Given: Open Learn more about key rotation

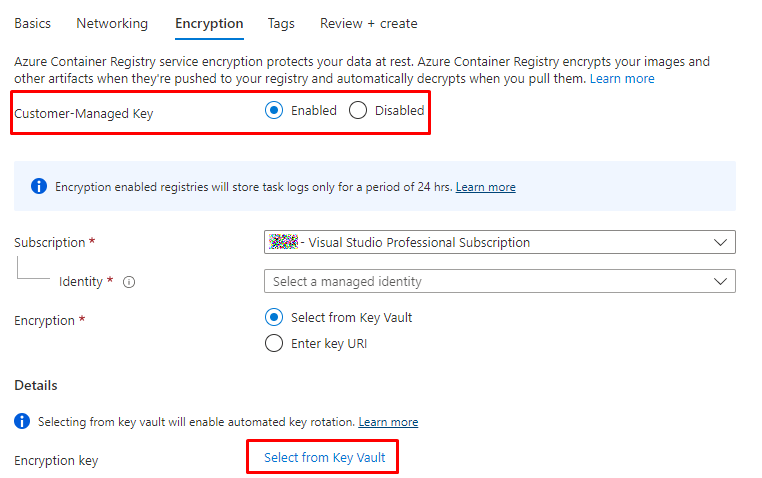Looking at the screenshot, I should tap(388, 422).
